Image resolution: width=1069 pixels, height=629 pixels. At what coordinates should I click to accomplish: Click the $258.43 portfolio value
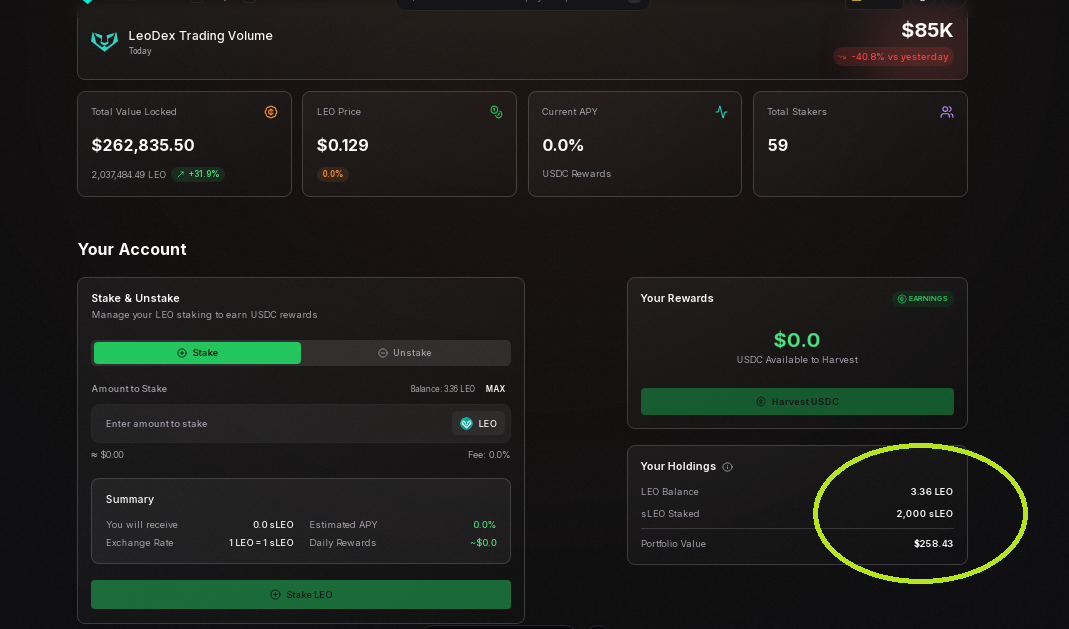tap(933, 544)
